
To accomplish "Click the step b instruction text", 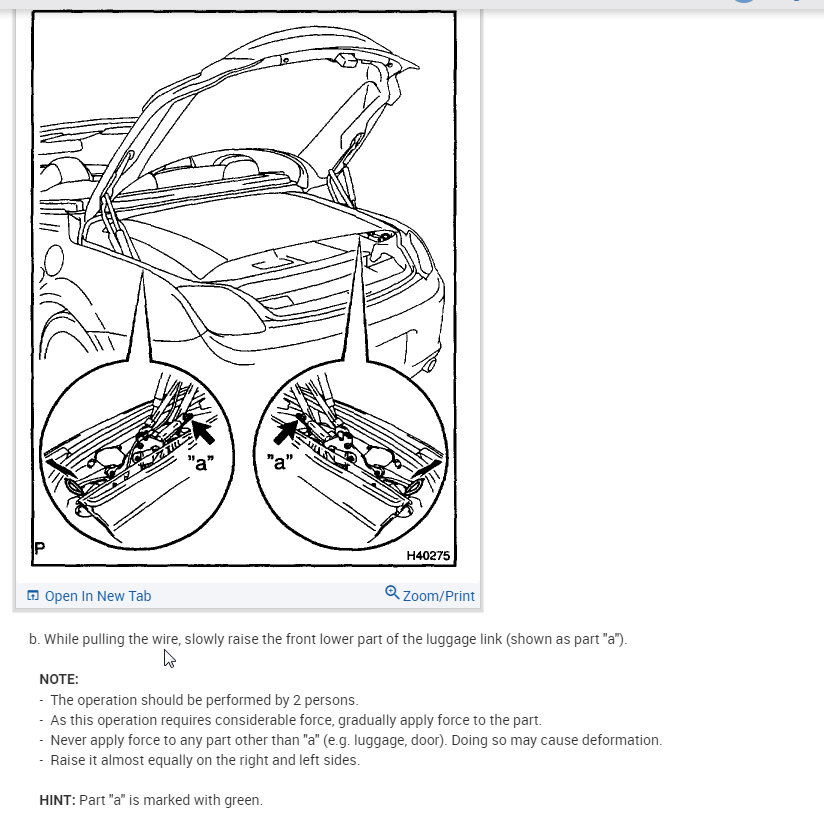I will coord(328,639).
